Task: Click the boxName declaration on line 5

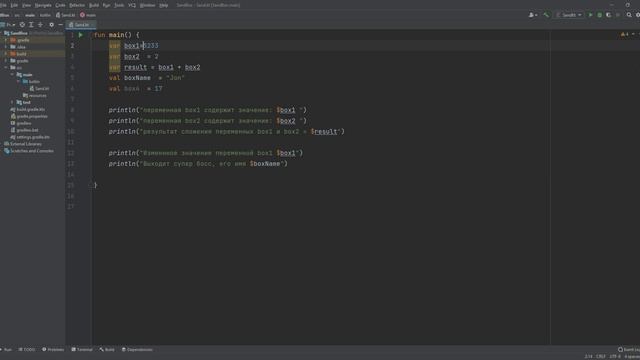Action: tap(138, 78)
